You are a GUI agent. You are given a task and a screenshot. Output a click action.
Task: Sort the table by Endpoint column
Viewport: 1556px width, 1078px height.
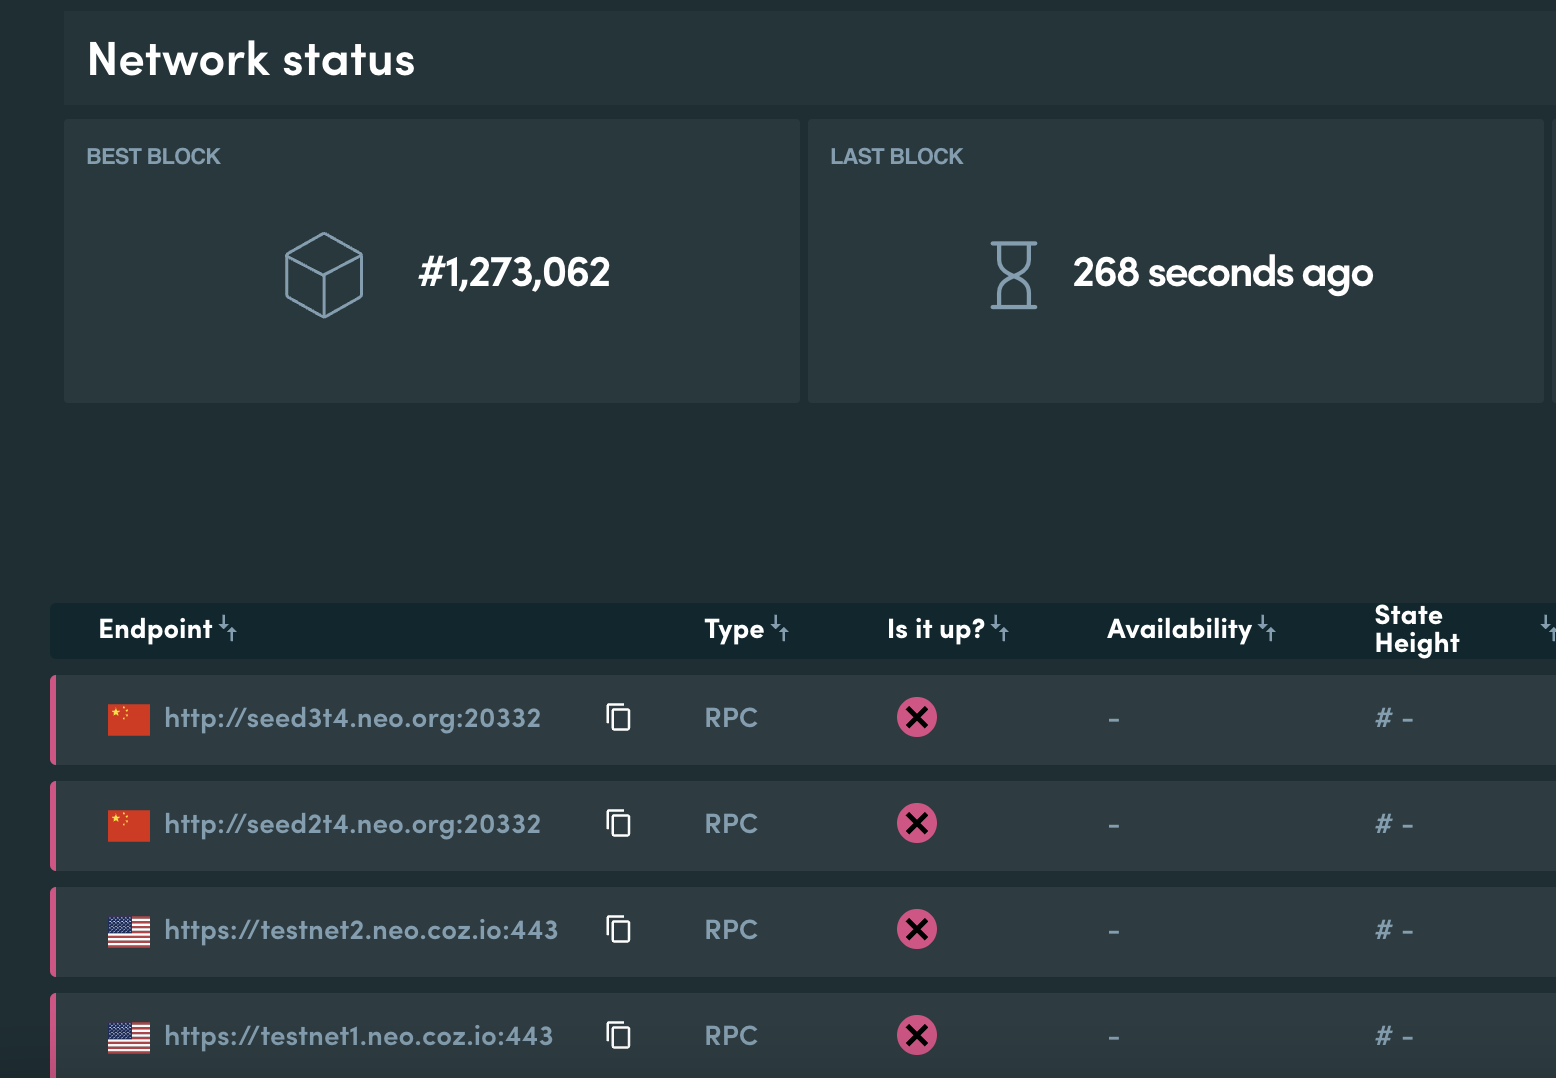(x=228, y=628)
